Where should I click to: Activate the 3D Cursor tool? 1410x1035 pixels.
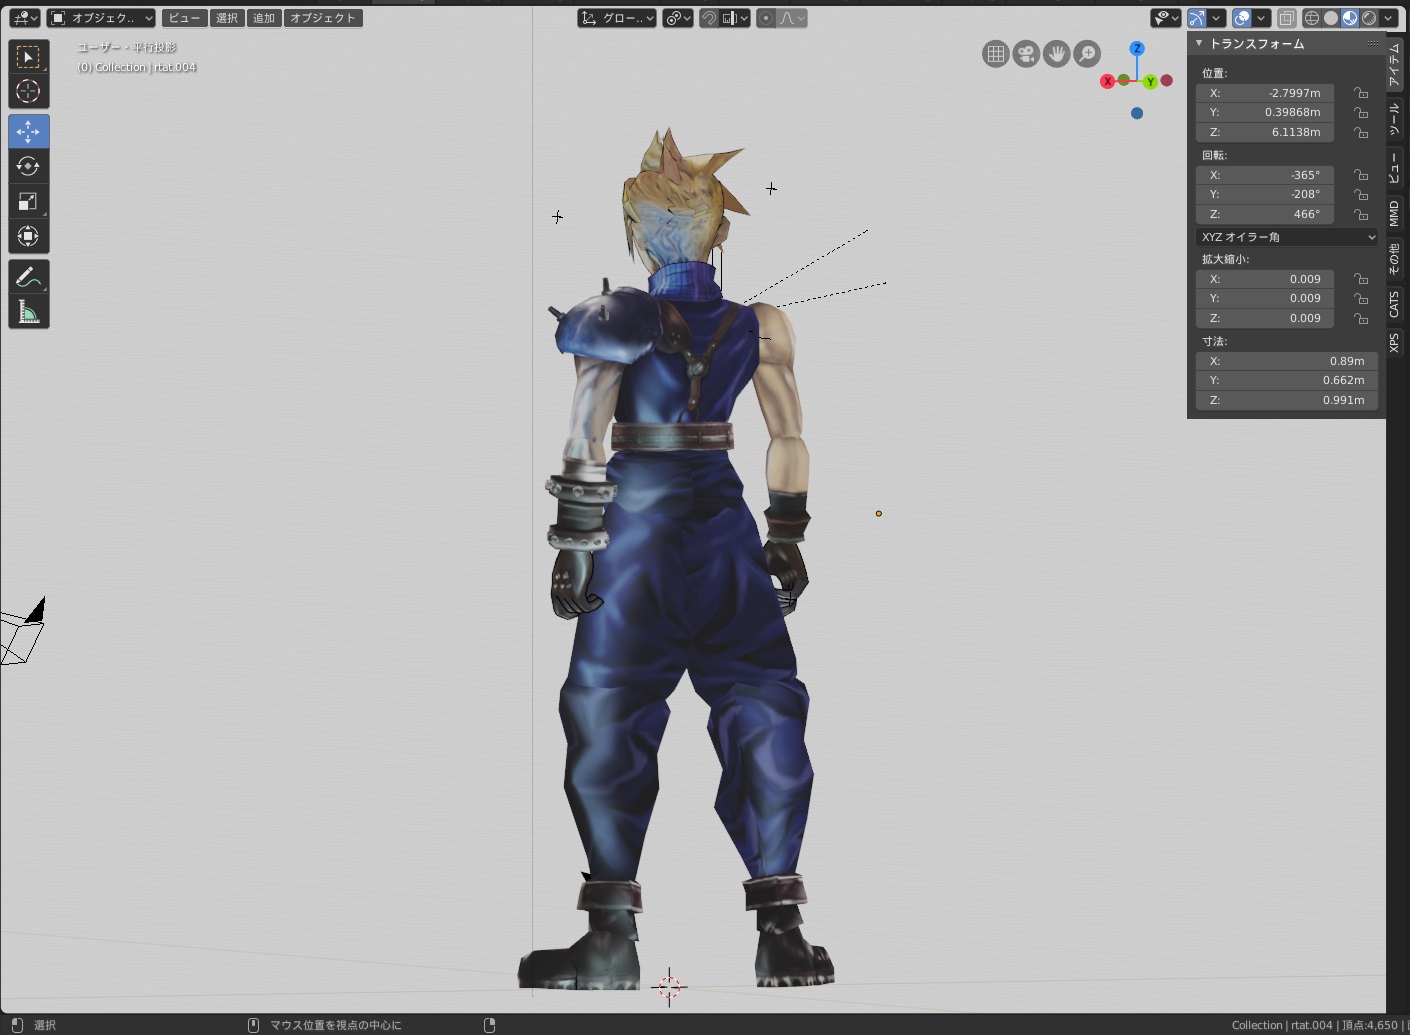[28, 91]
